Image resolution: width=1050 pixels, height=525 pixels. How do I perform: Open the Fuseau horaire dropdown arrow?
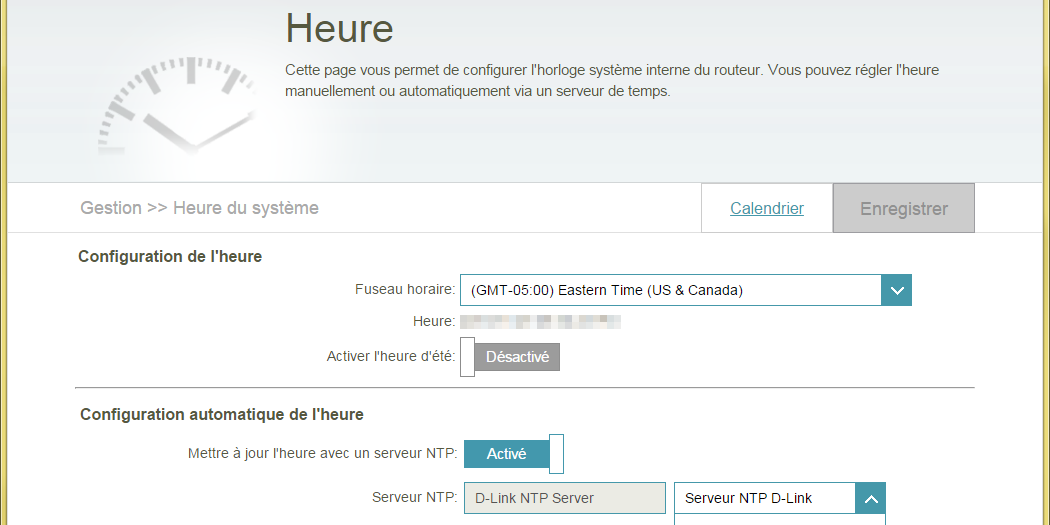point(896,291)
